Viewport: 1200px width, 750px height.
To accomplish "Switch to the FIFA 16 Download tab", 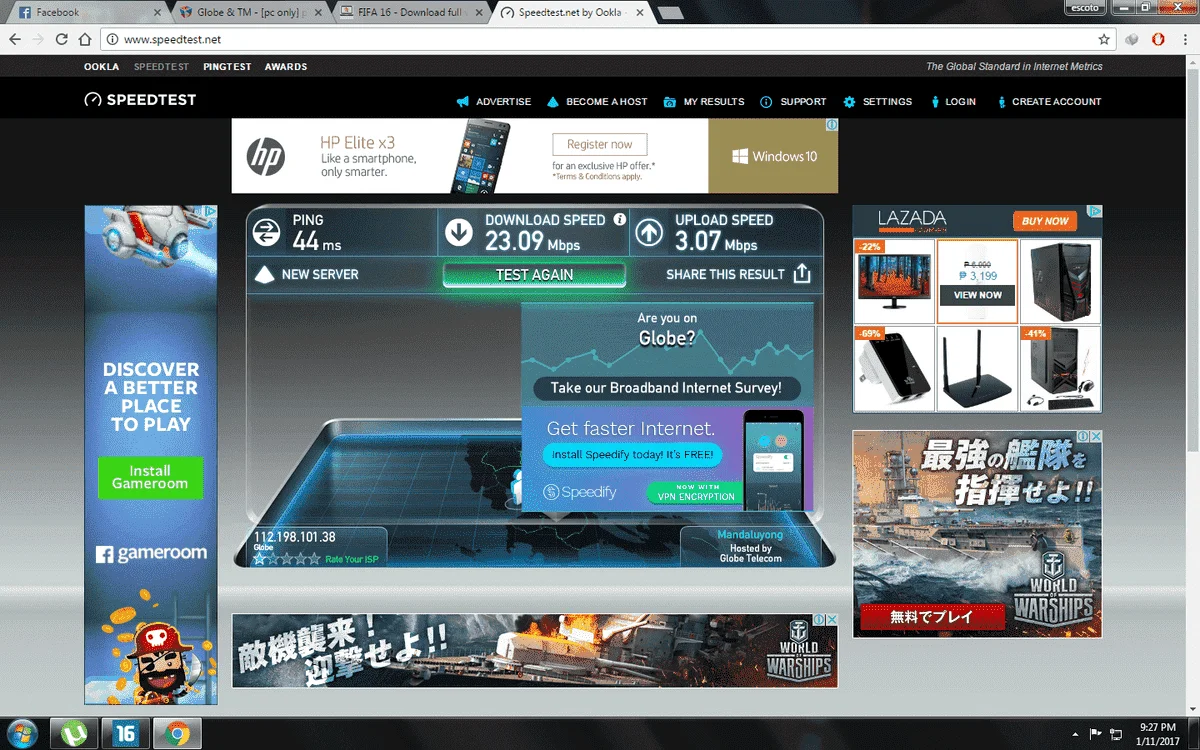I will pyautogui.click(x=410, y=12).
